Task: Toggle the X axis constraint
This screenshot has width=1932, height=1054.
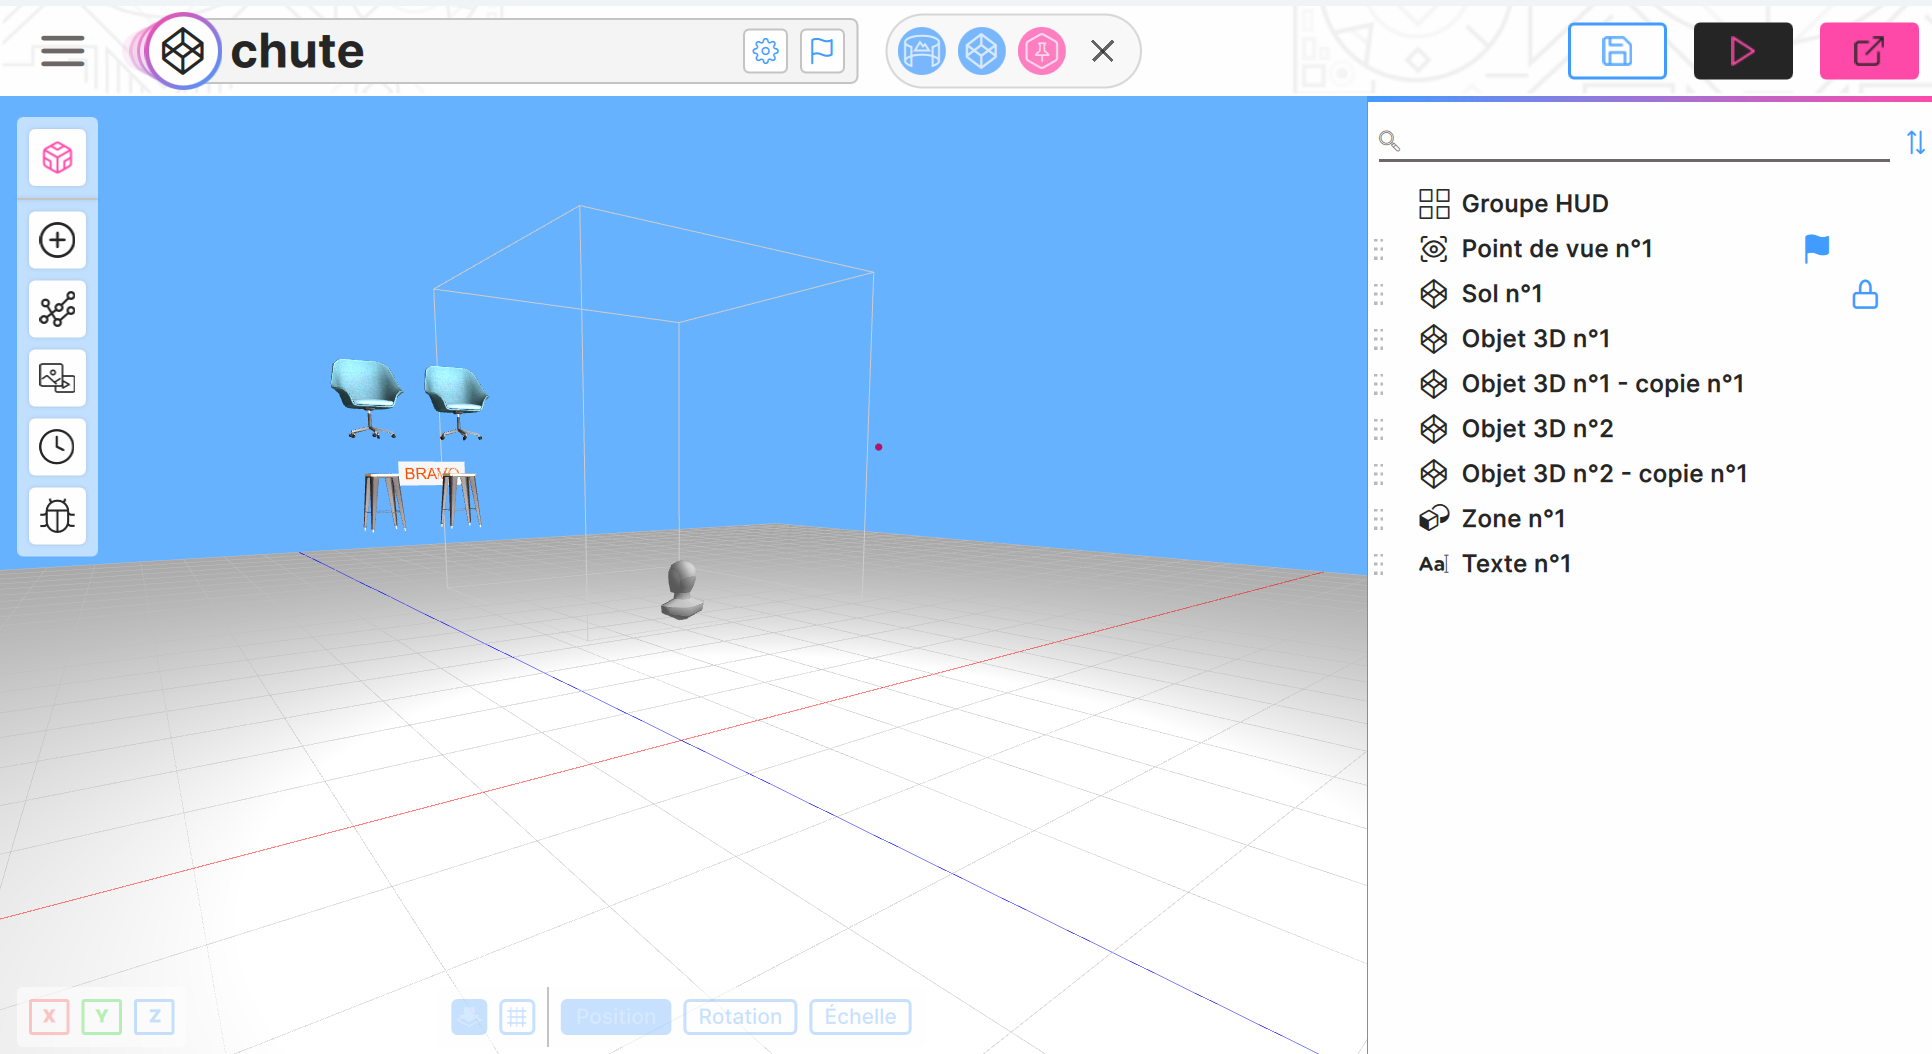Action: (49, 1017)
